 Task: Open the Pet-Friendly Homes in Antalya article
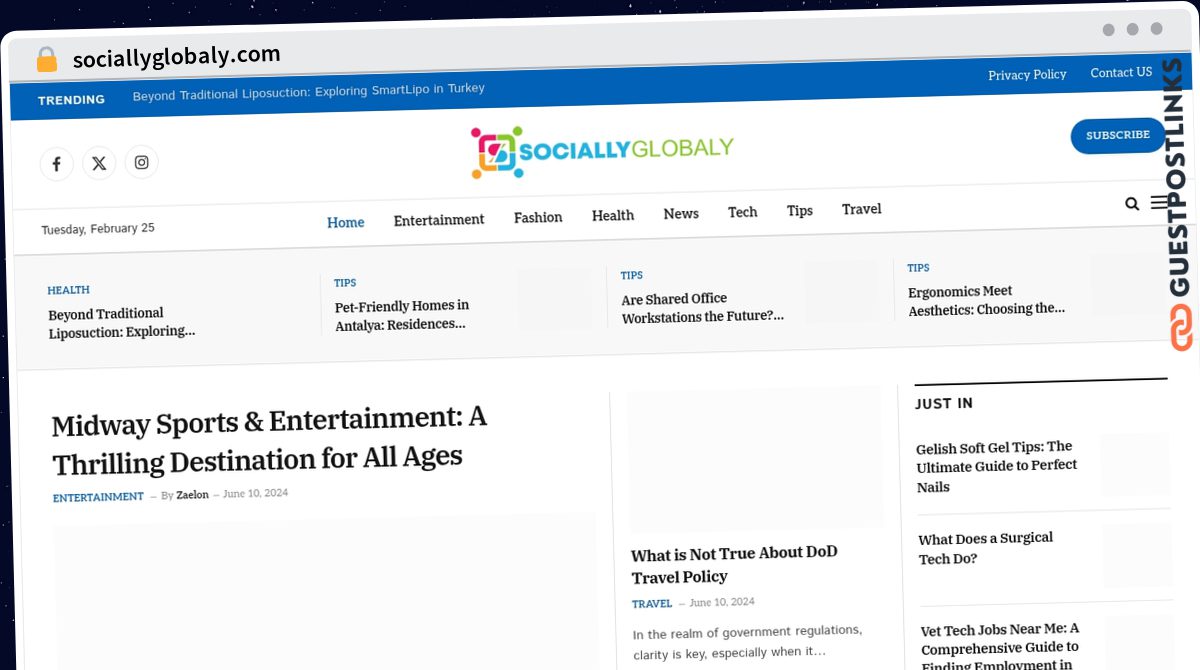402,315
